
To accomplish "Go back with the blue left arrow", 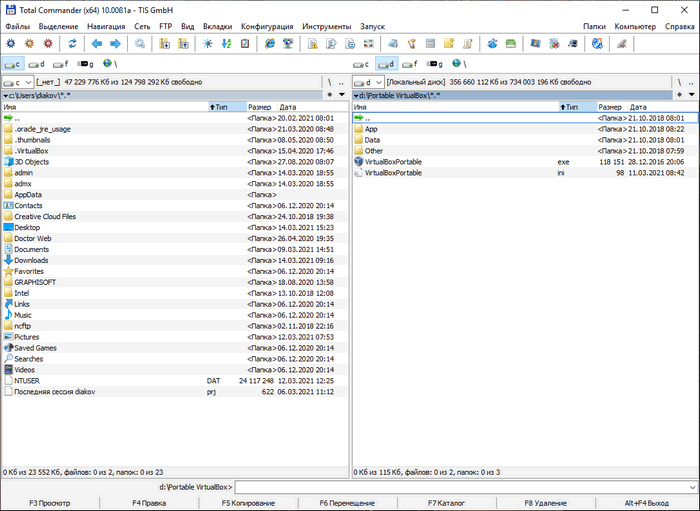I will pyautogui.click(x=97, y=44).
